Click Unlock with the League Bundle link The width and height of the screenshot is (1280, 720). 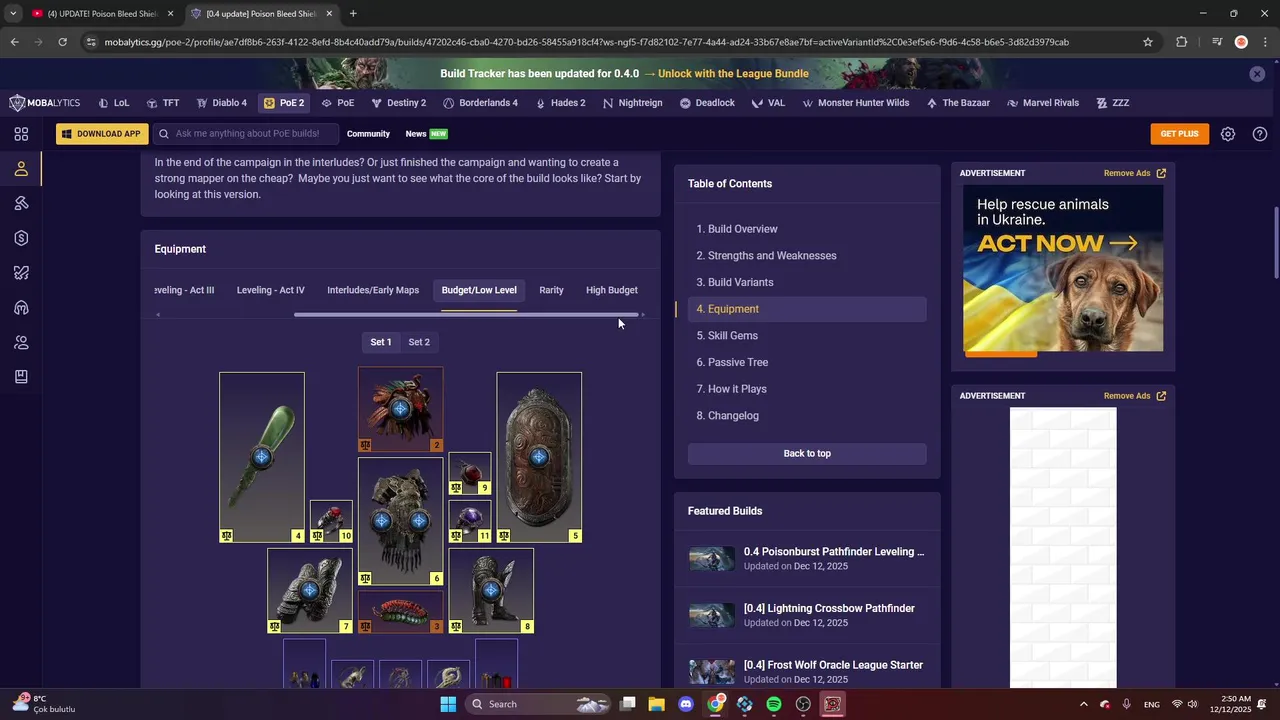(733, 74)
